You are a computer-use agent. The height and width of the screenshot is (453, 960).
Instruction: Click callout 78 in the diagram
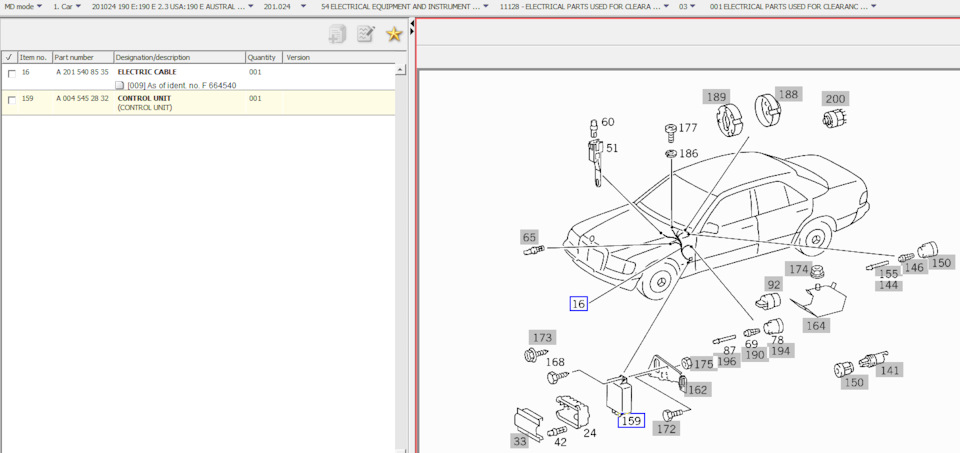pos(777,340)
